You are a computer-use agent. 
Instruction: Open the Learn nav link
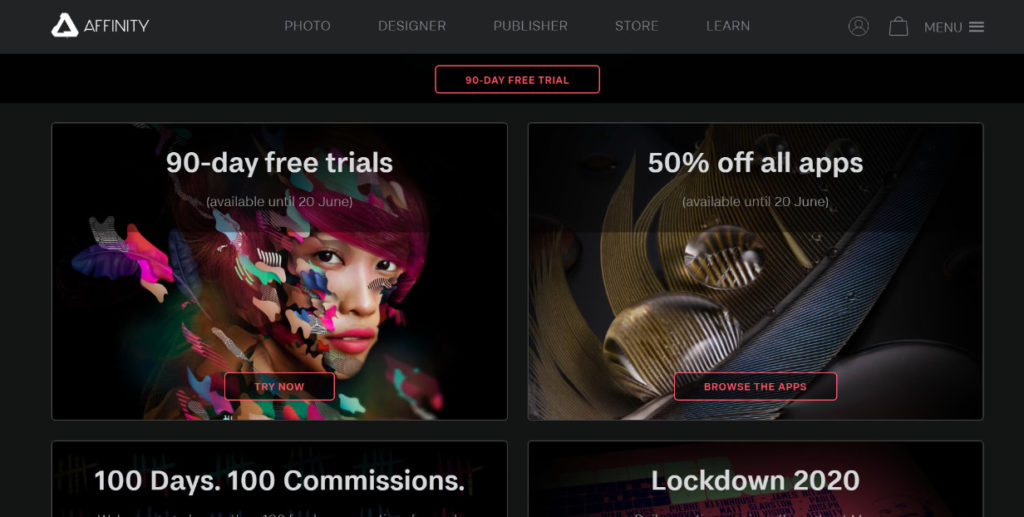pos(728,26)
